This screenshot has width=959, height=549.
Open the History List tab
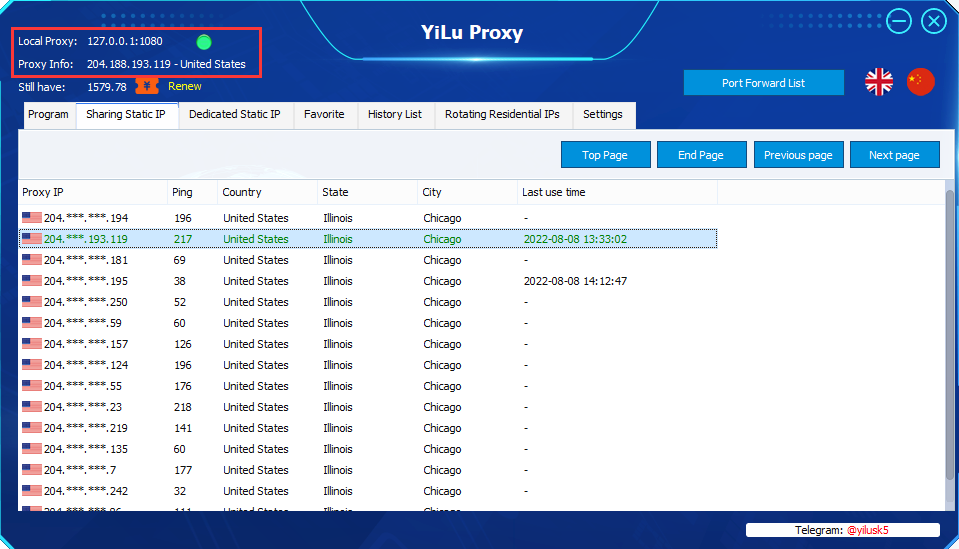394,115
